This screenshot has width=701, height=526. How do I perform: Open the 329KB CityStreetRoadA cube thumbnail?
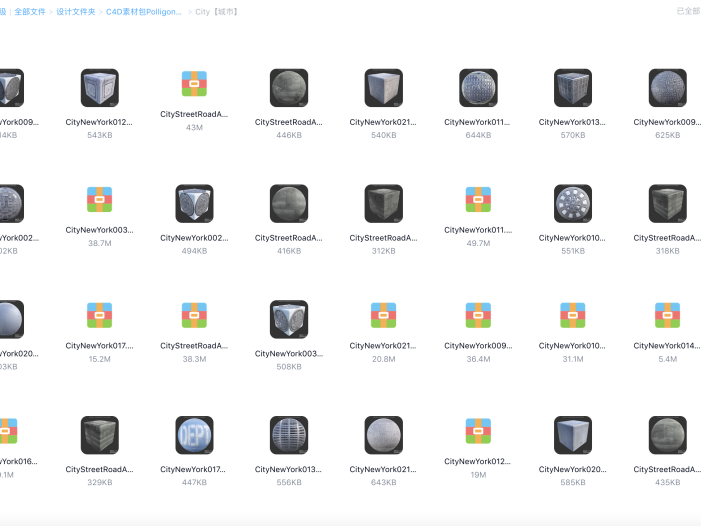[99, 436]
